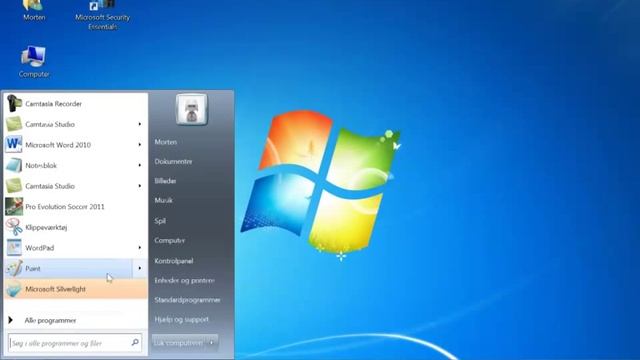This screenshot has height=360, width=640.
Task: Select Microsoft Security Essentials desktop shortcut
Action: [x=102, y=15]
